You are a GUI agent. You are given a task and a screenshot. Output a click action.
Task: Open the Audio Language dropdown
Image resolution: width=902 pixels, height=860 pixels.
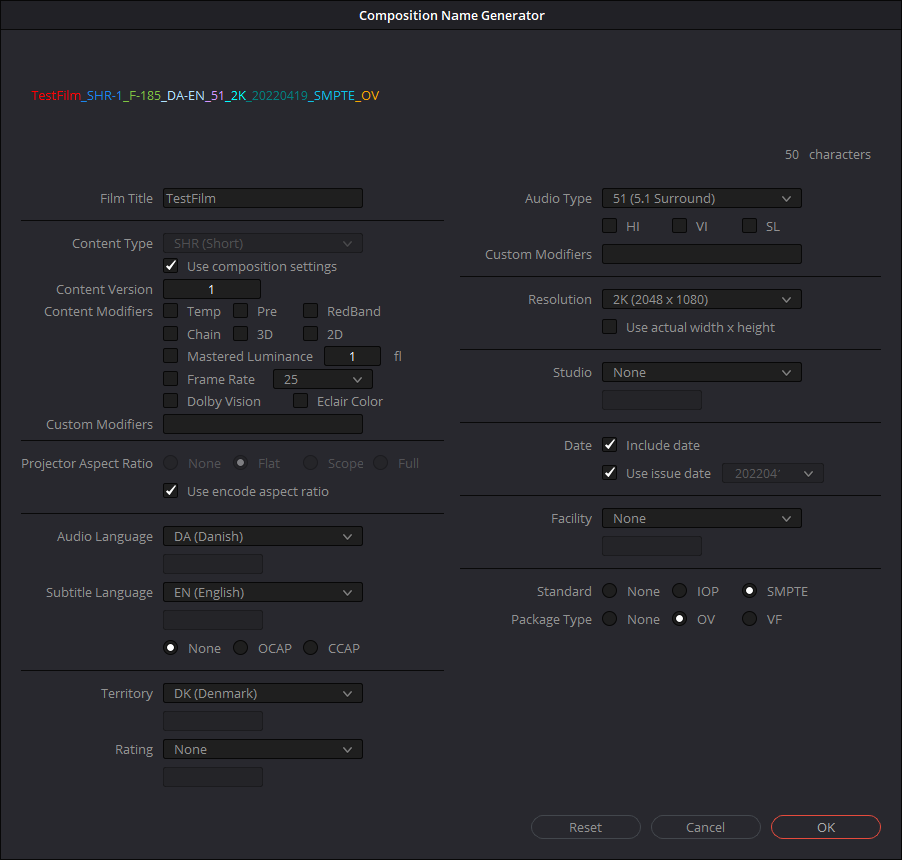262,536
